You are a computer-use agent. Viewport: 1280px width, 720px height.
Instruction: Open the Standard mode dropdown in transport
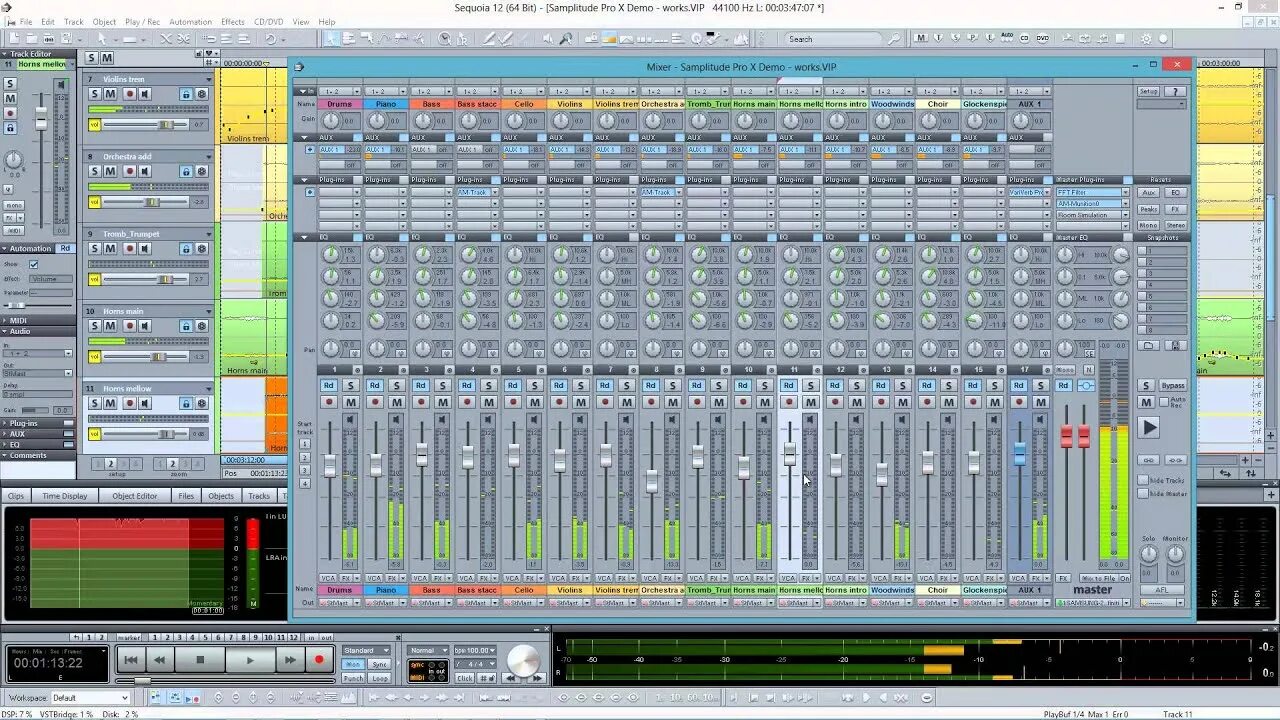pos(365,651)
